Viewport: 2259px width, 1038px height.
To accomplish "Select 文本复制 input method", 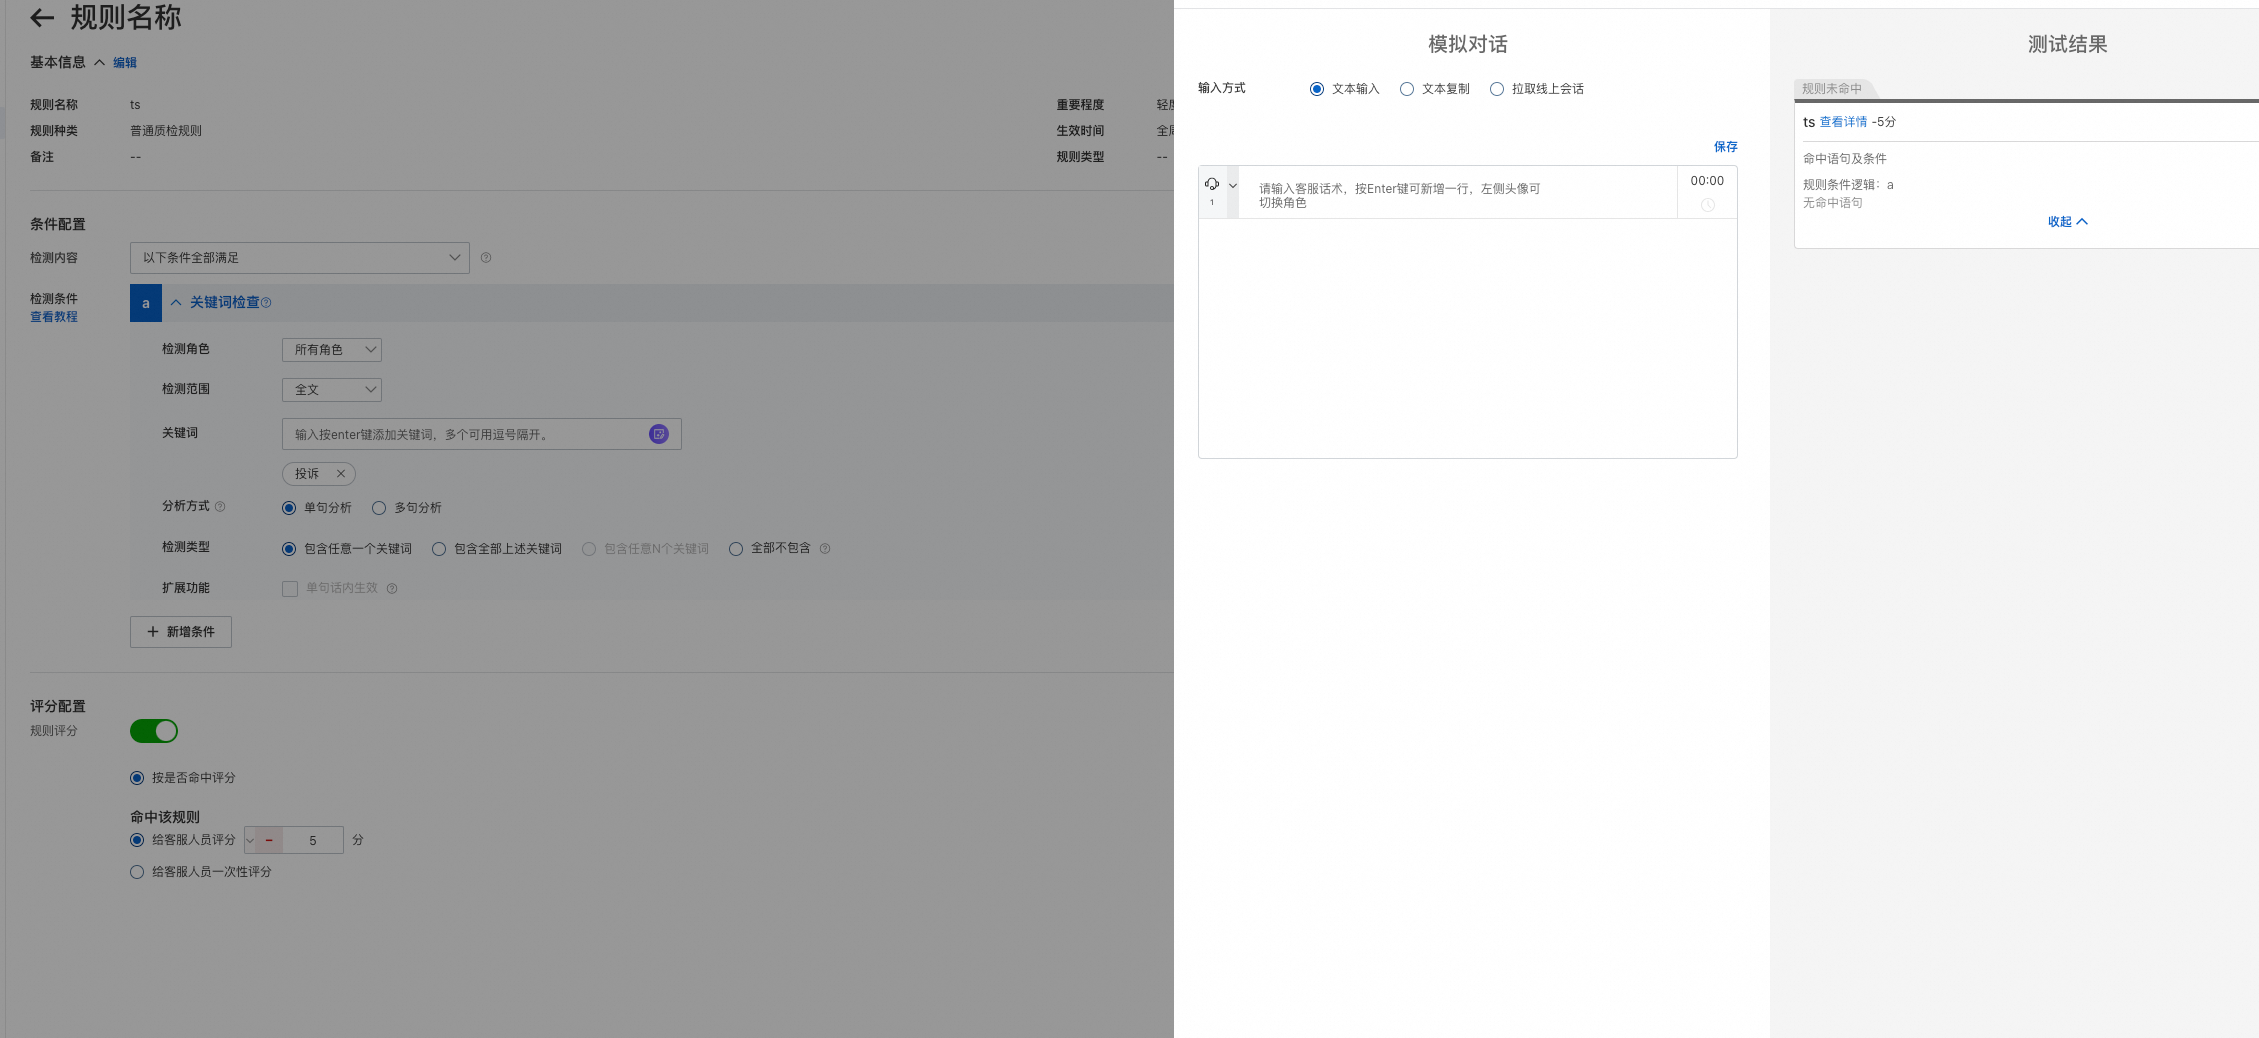I will 1407,89.
